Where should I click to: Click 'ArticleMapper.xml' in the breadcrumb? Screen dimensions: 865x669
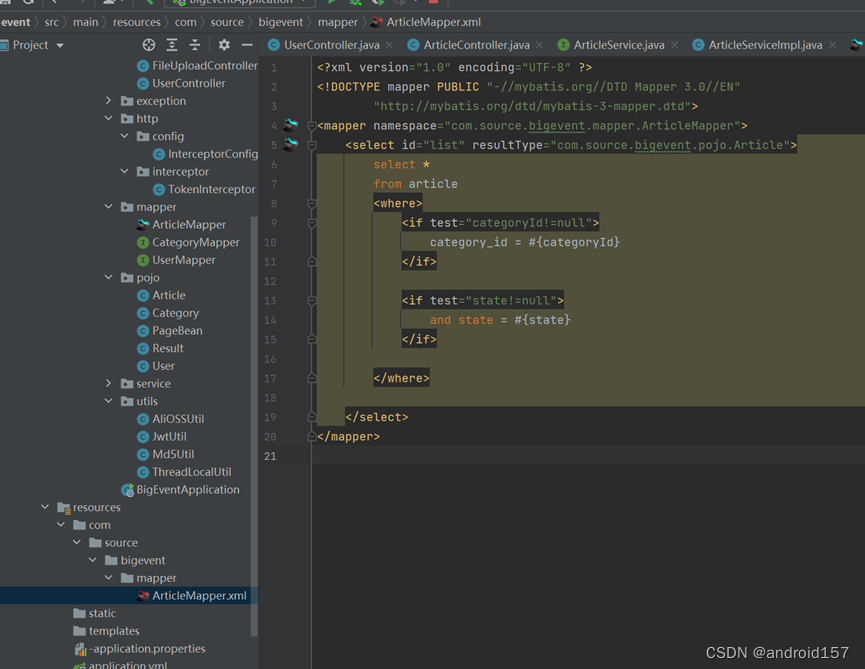click(x=434, y=22)
